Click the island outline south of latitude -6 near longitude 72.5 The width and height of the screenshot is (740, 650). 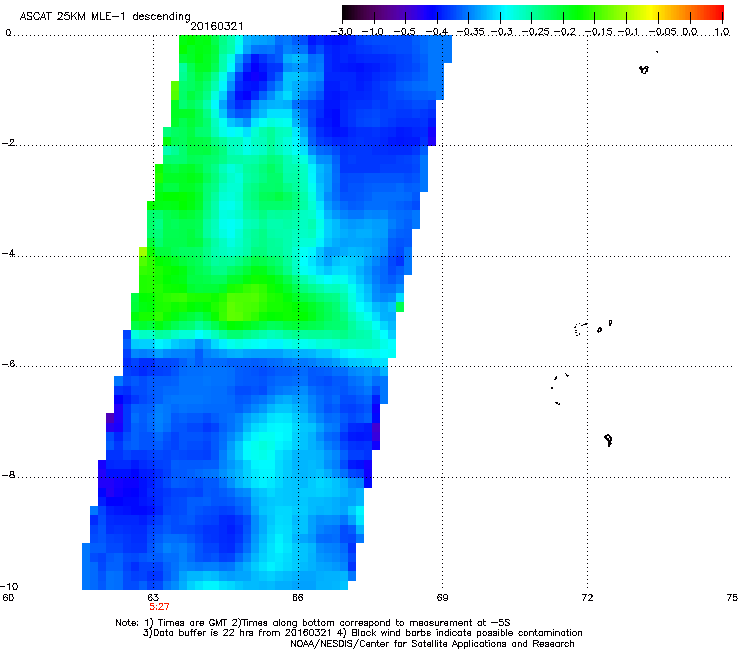click(608, 440)
